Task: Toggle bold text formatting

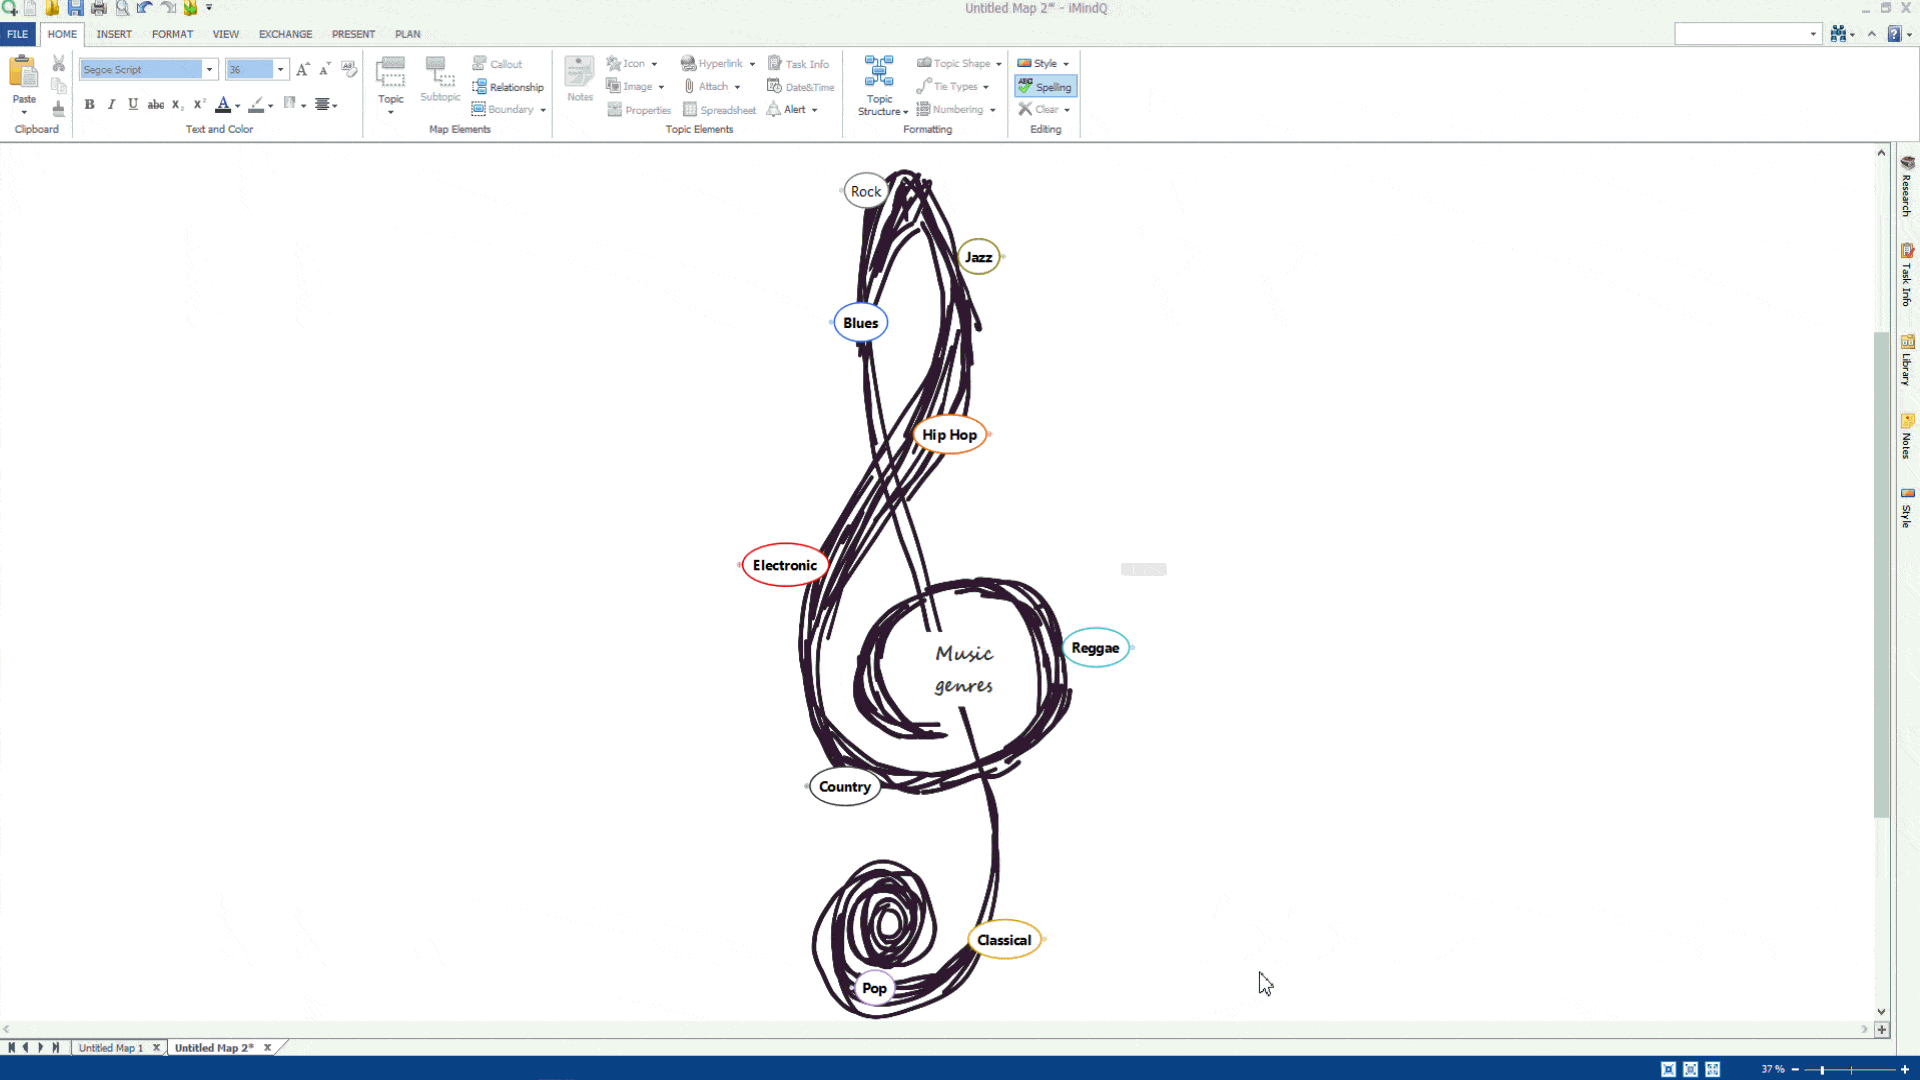Action: coord(89,104)
